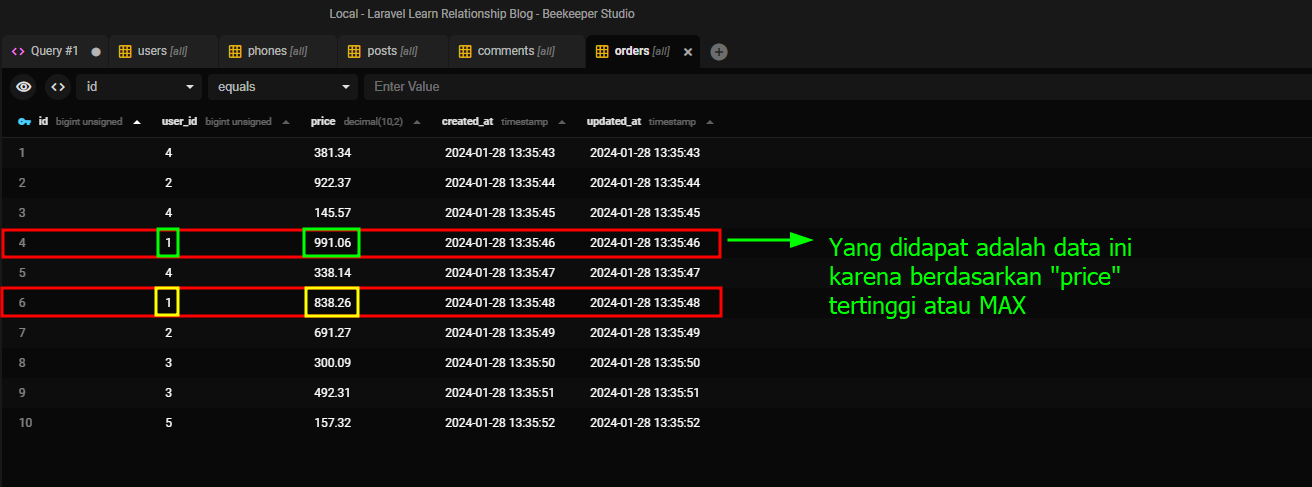Open the id column filter dropdown
Viewport: 1312px width, 487px height.
click(139, 87)
